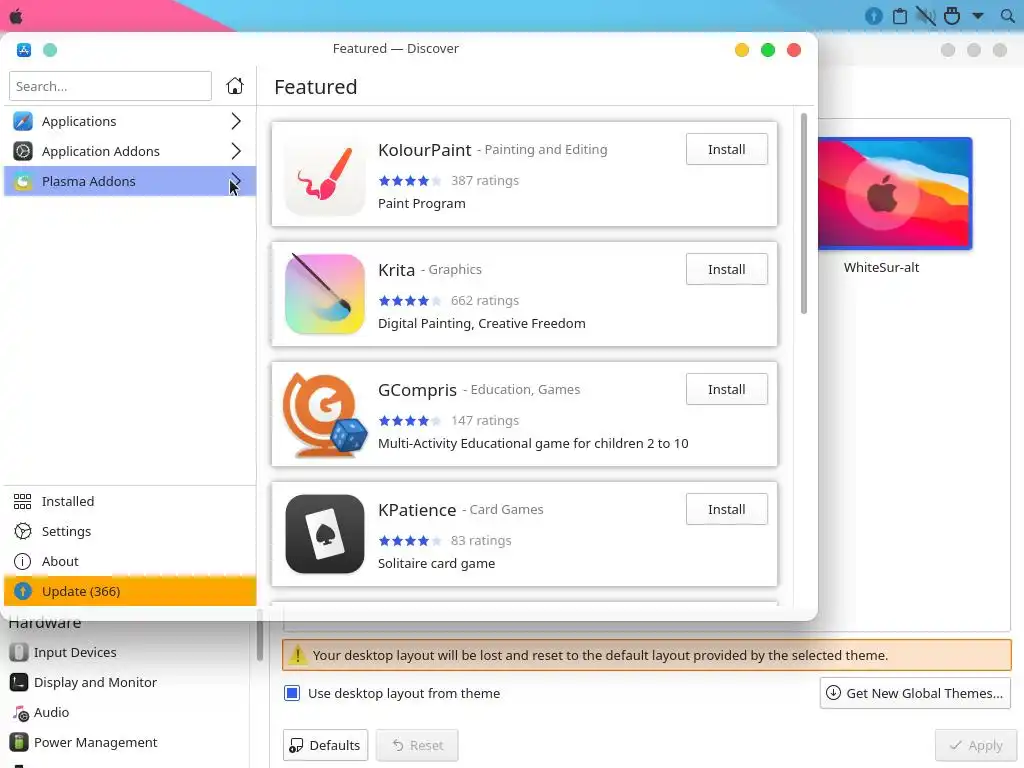1024x768 pixels.
Task: Click "Solitaire card game" text
Action: click(x=436, y=563)
